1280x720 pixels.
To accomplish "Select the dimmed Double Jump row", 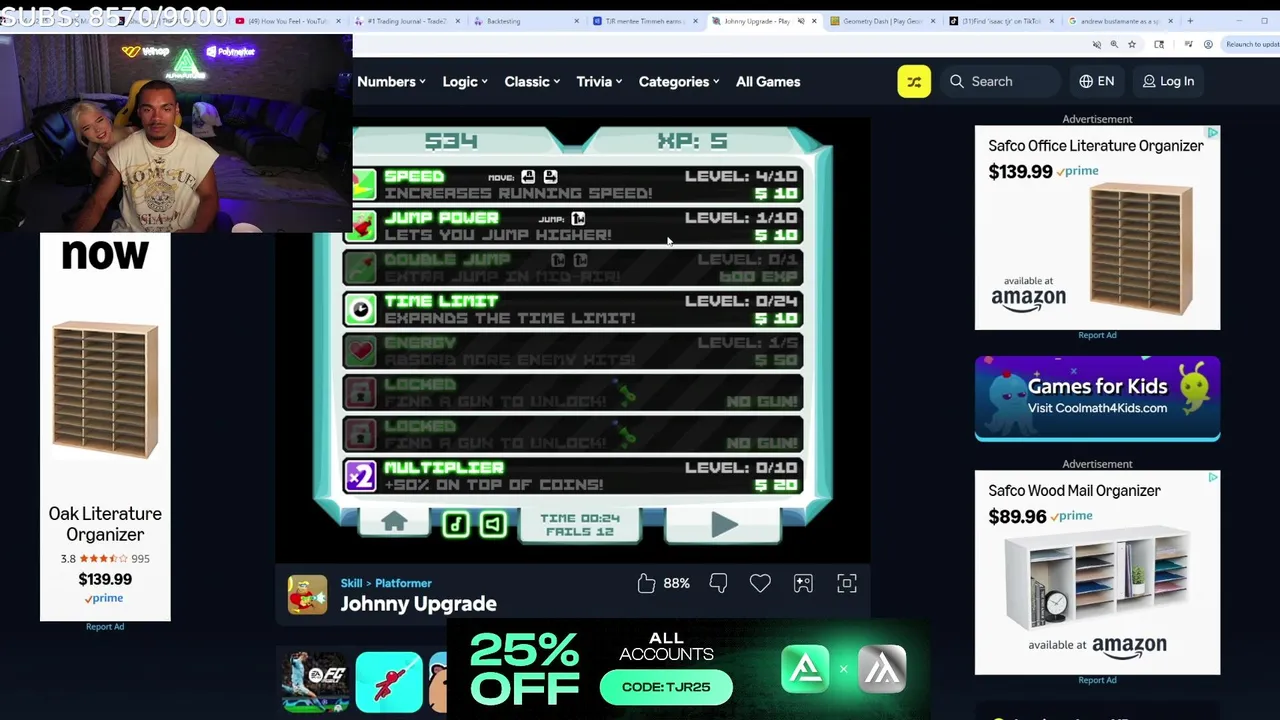I will (574, 268).
